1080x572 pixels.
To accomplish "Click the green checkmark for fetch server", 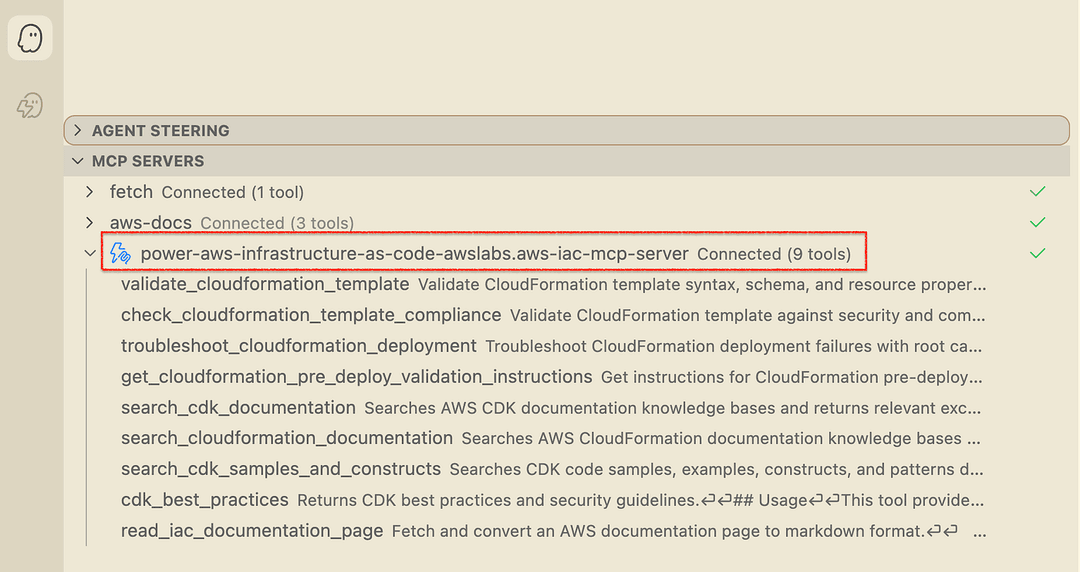I will tap(1037, 192).
